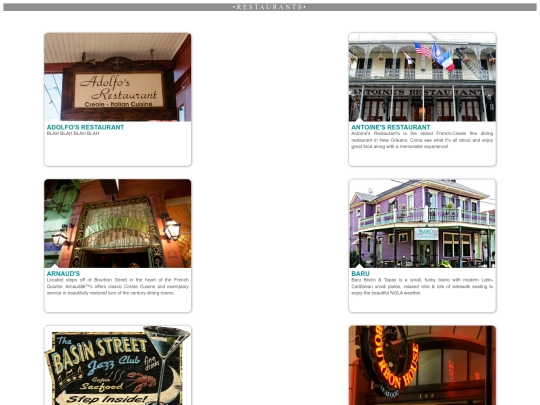This screenshot has width=540, height=405.
Task: Click the ANTOINE'S RESTAURANT title link
Action: (x=391, y=127)
